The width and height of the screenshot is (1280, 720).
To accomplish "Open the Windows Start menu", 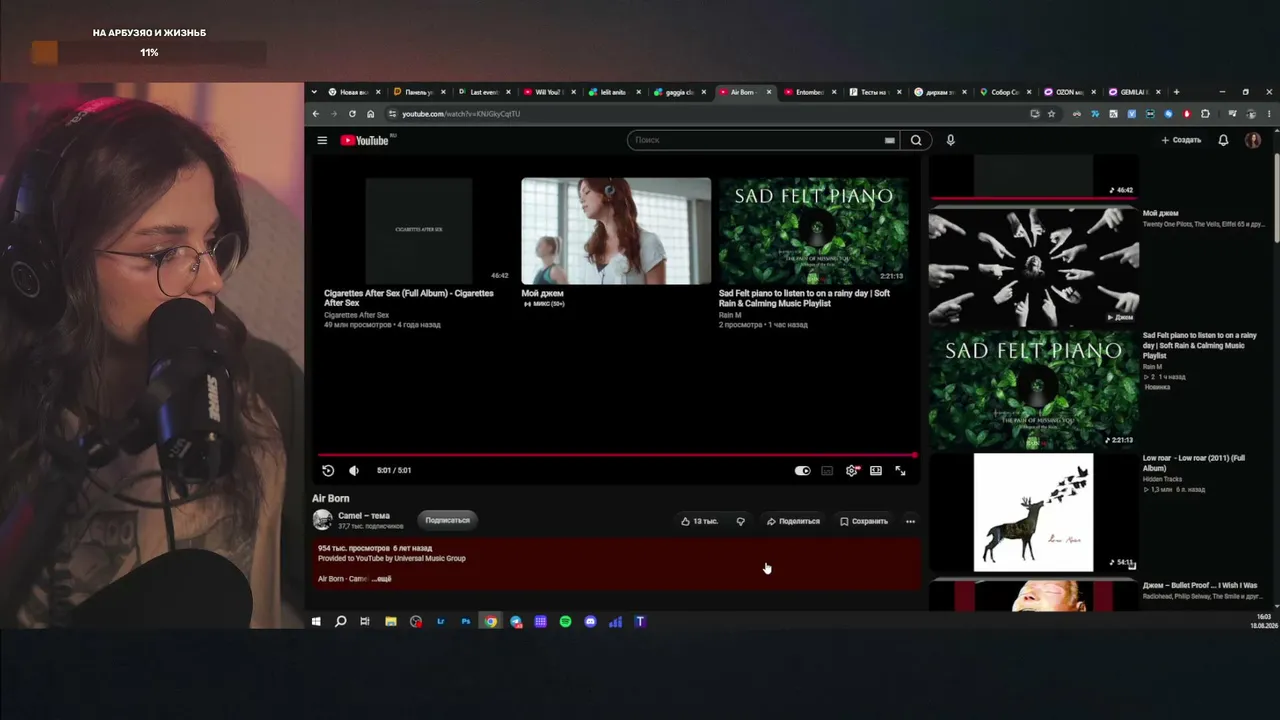I will click(316, 622).
